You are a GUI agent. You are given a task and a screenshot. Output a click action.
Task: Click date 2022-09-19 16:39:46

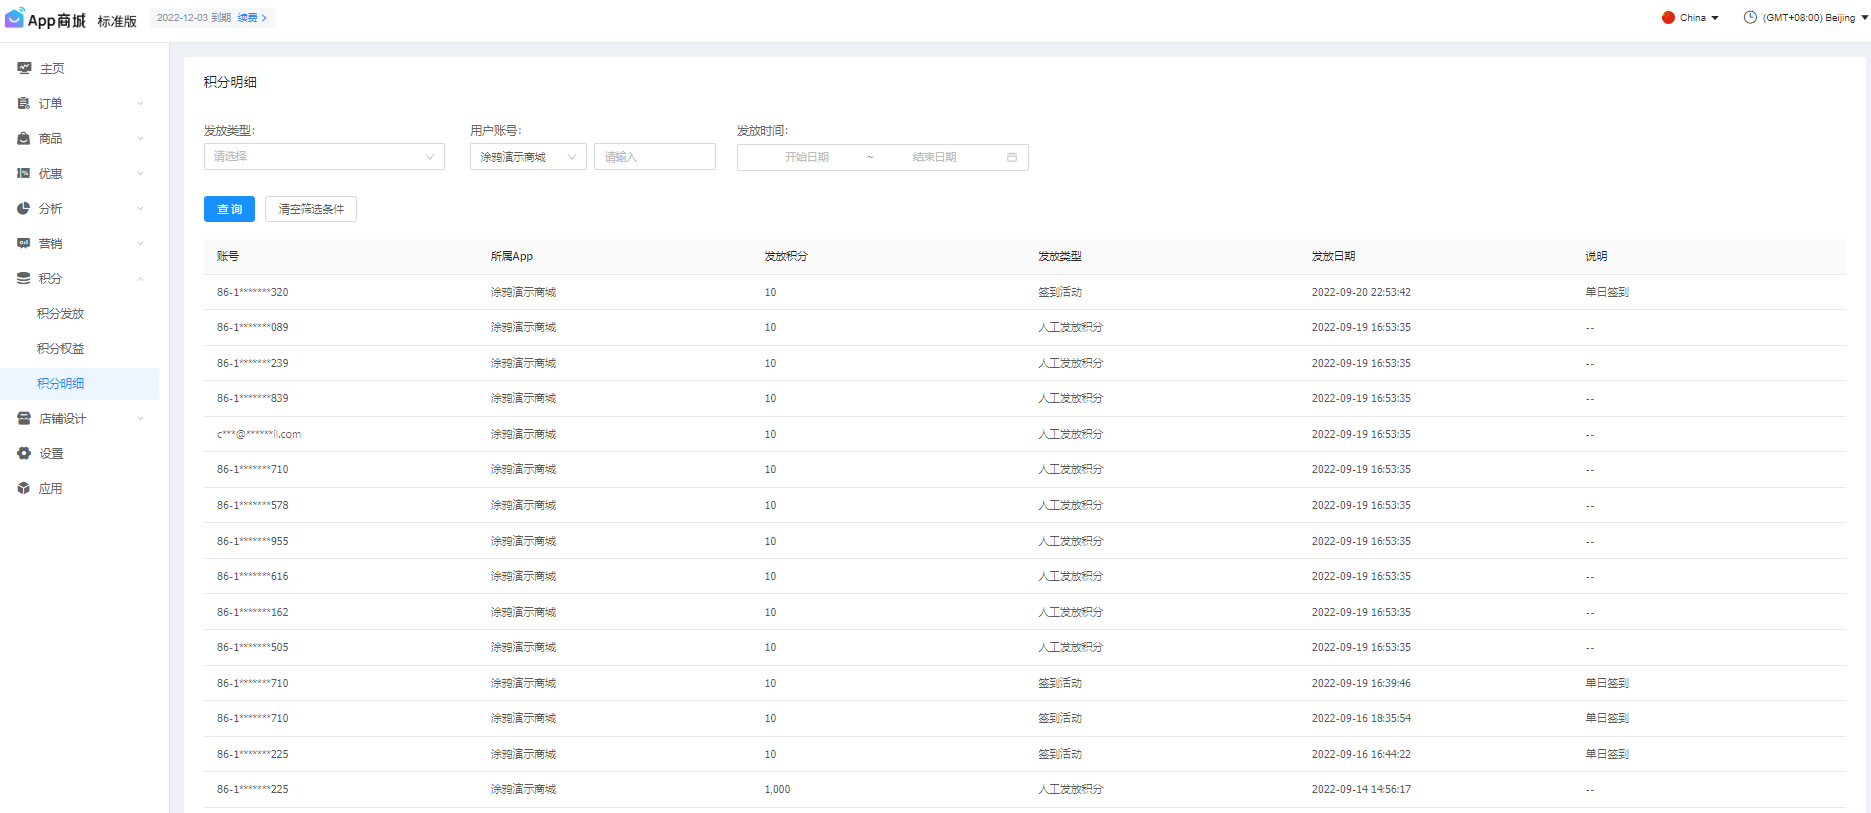pos(1361,683)
